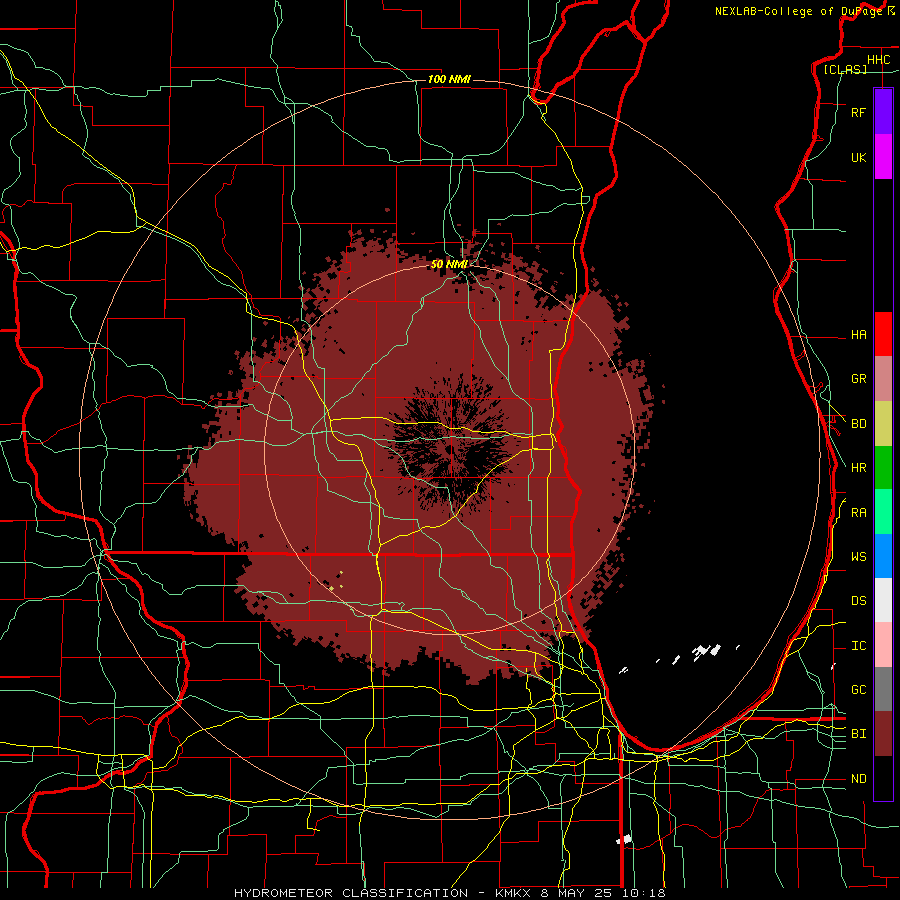Image resolution: width=900 pixels, height=900 pixels.
Task: Select the WS blue legend color swatch
Action: tap(883, 556)
